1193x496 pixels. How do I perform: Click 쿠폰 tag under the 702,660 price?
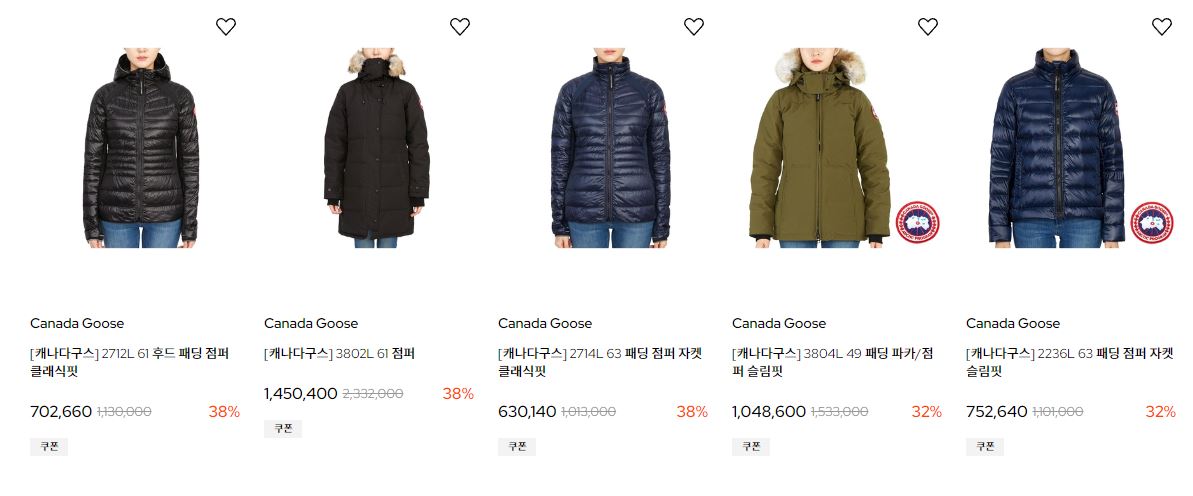[x=49, y=447]
